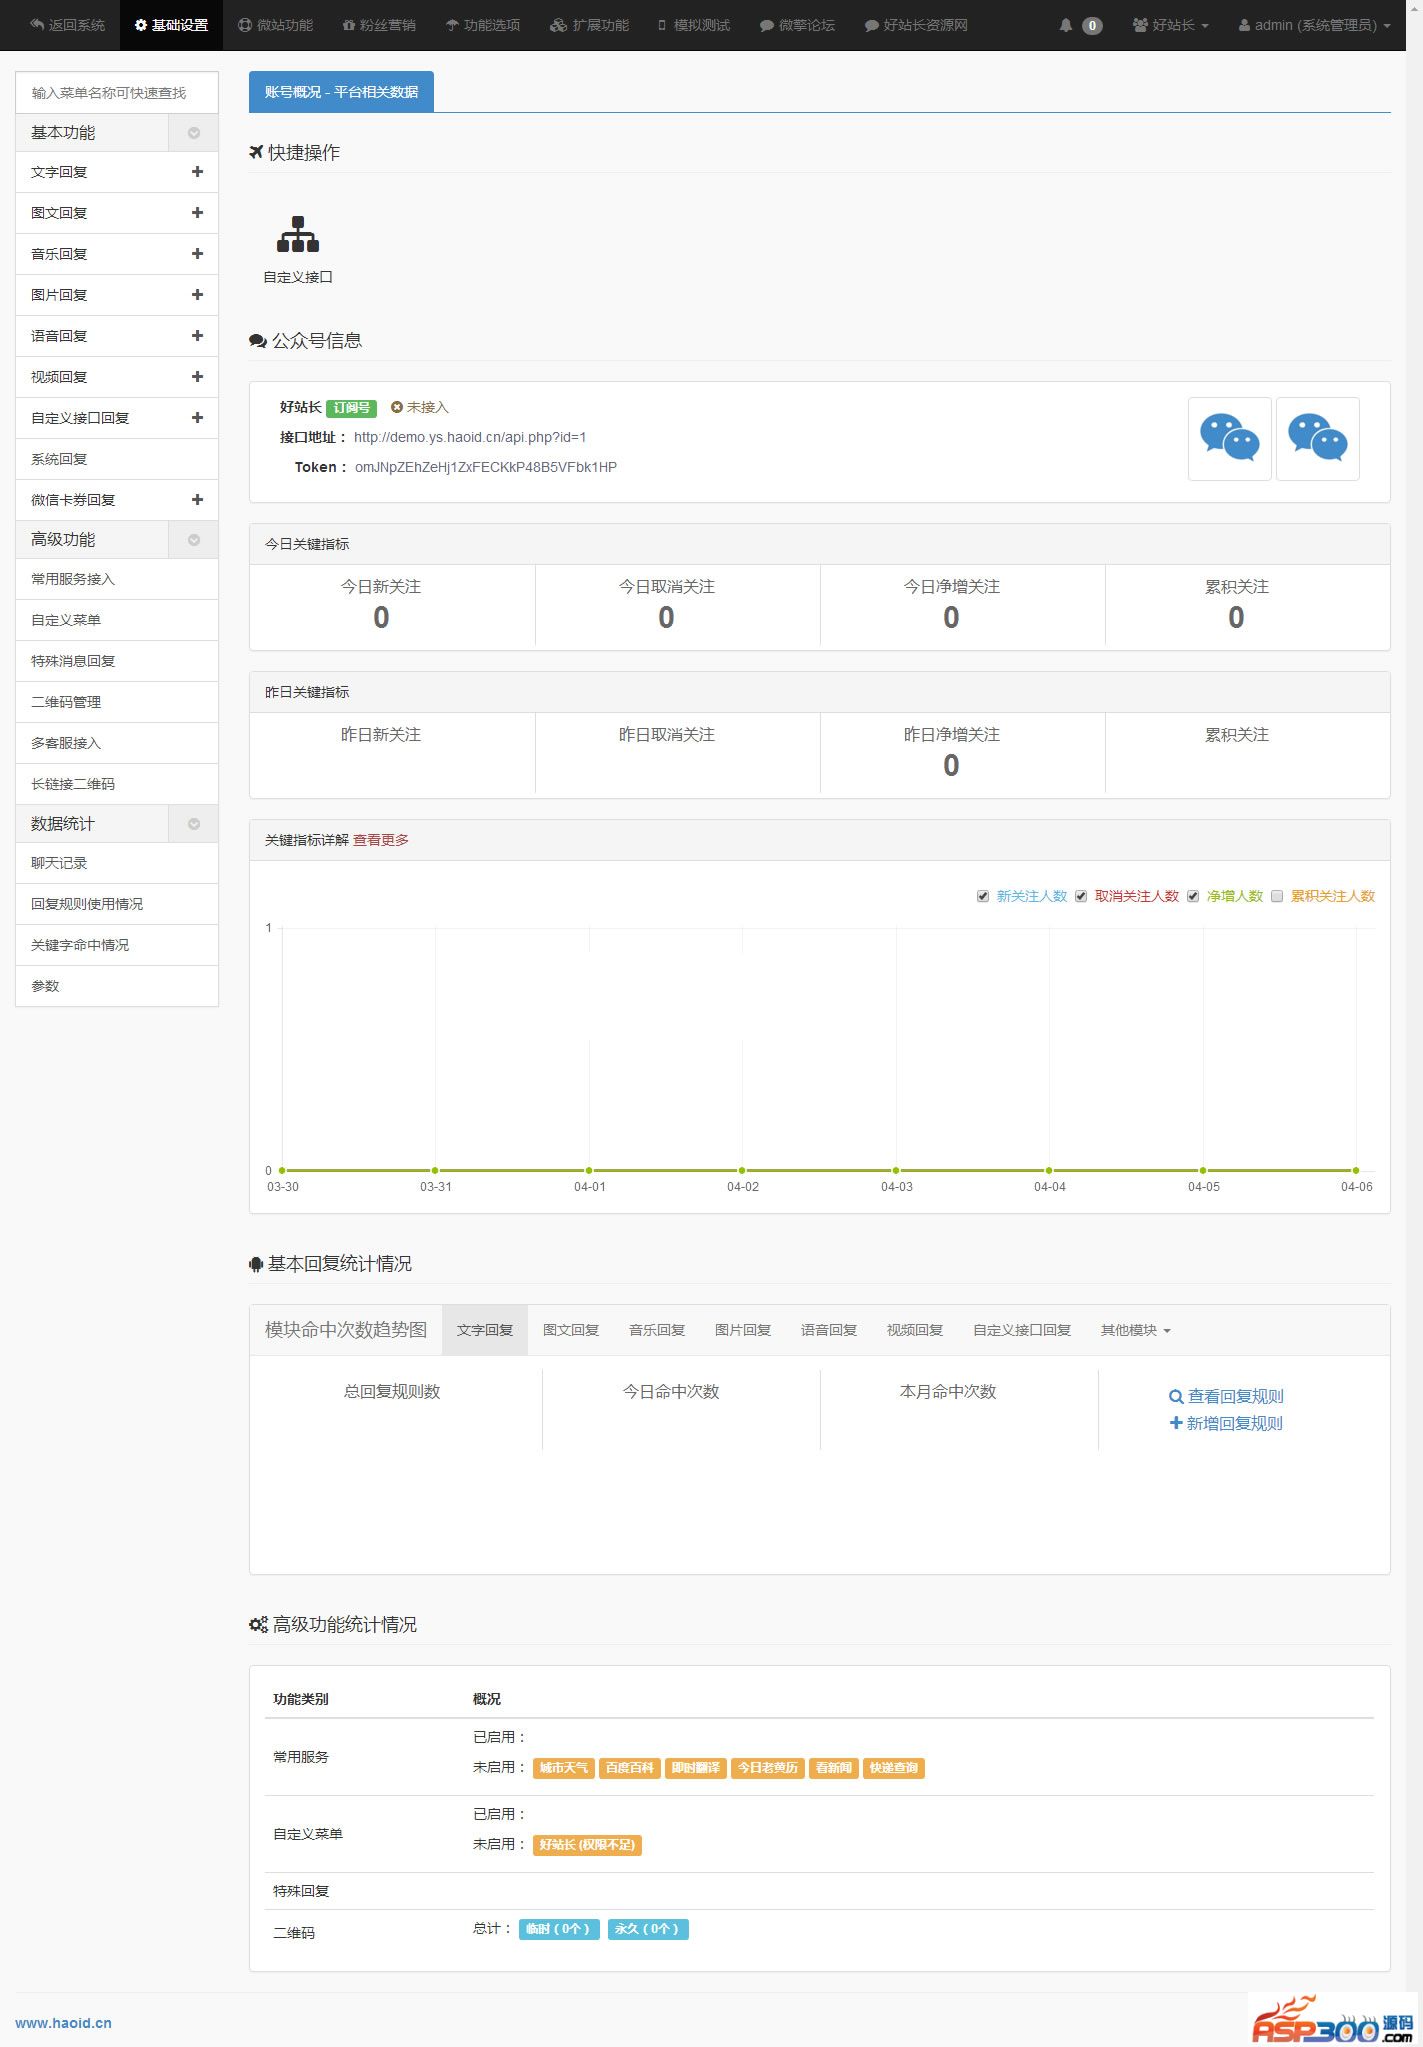Open the 微站功能 top menu
Screen dimensions: 1423x2047
click(x=276, y=25)
